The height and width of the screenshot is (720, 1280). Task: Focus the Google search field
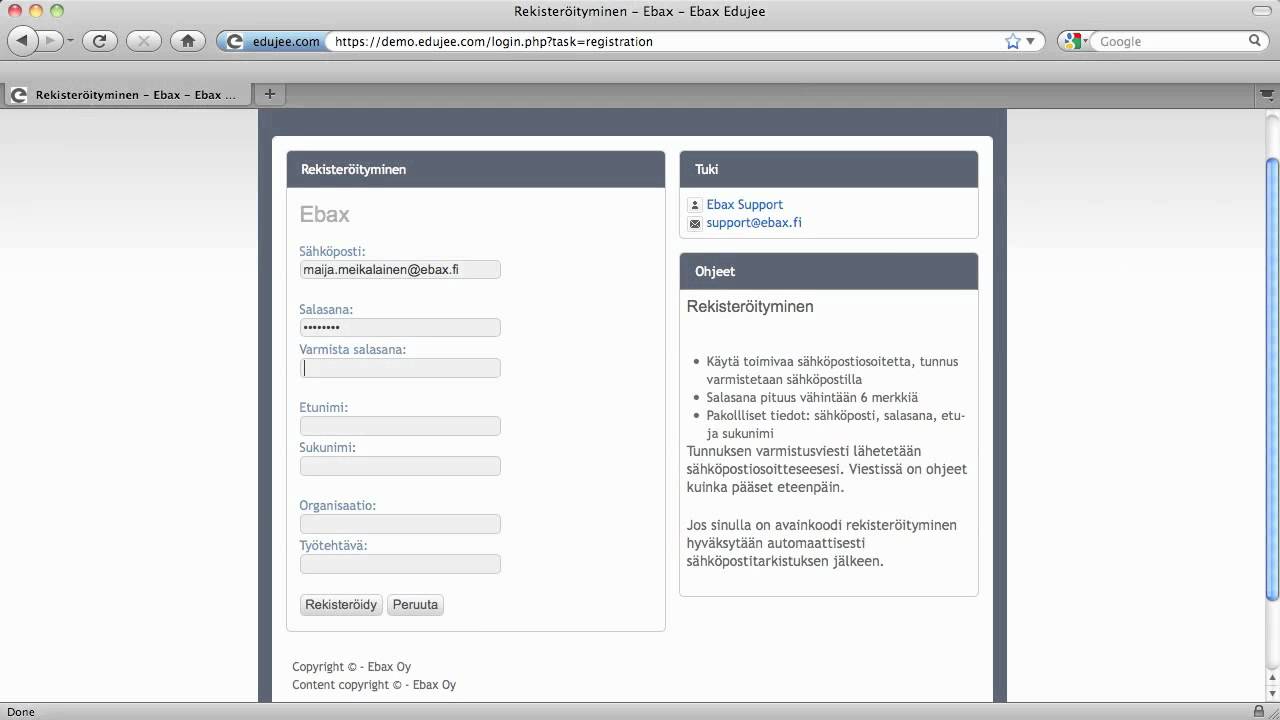coord(1170,41)
